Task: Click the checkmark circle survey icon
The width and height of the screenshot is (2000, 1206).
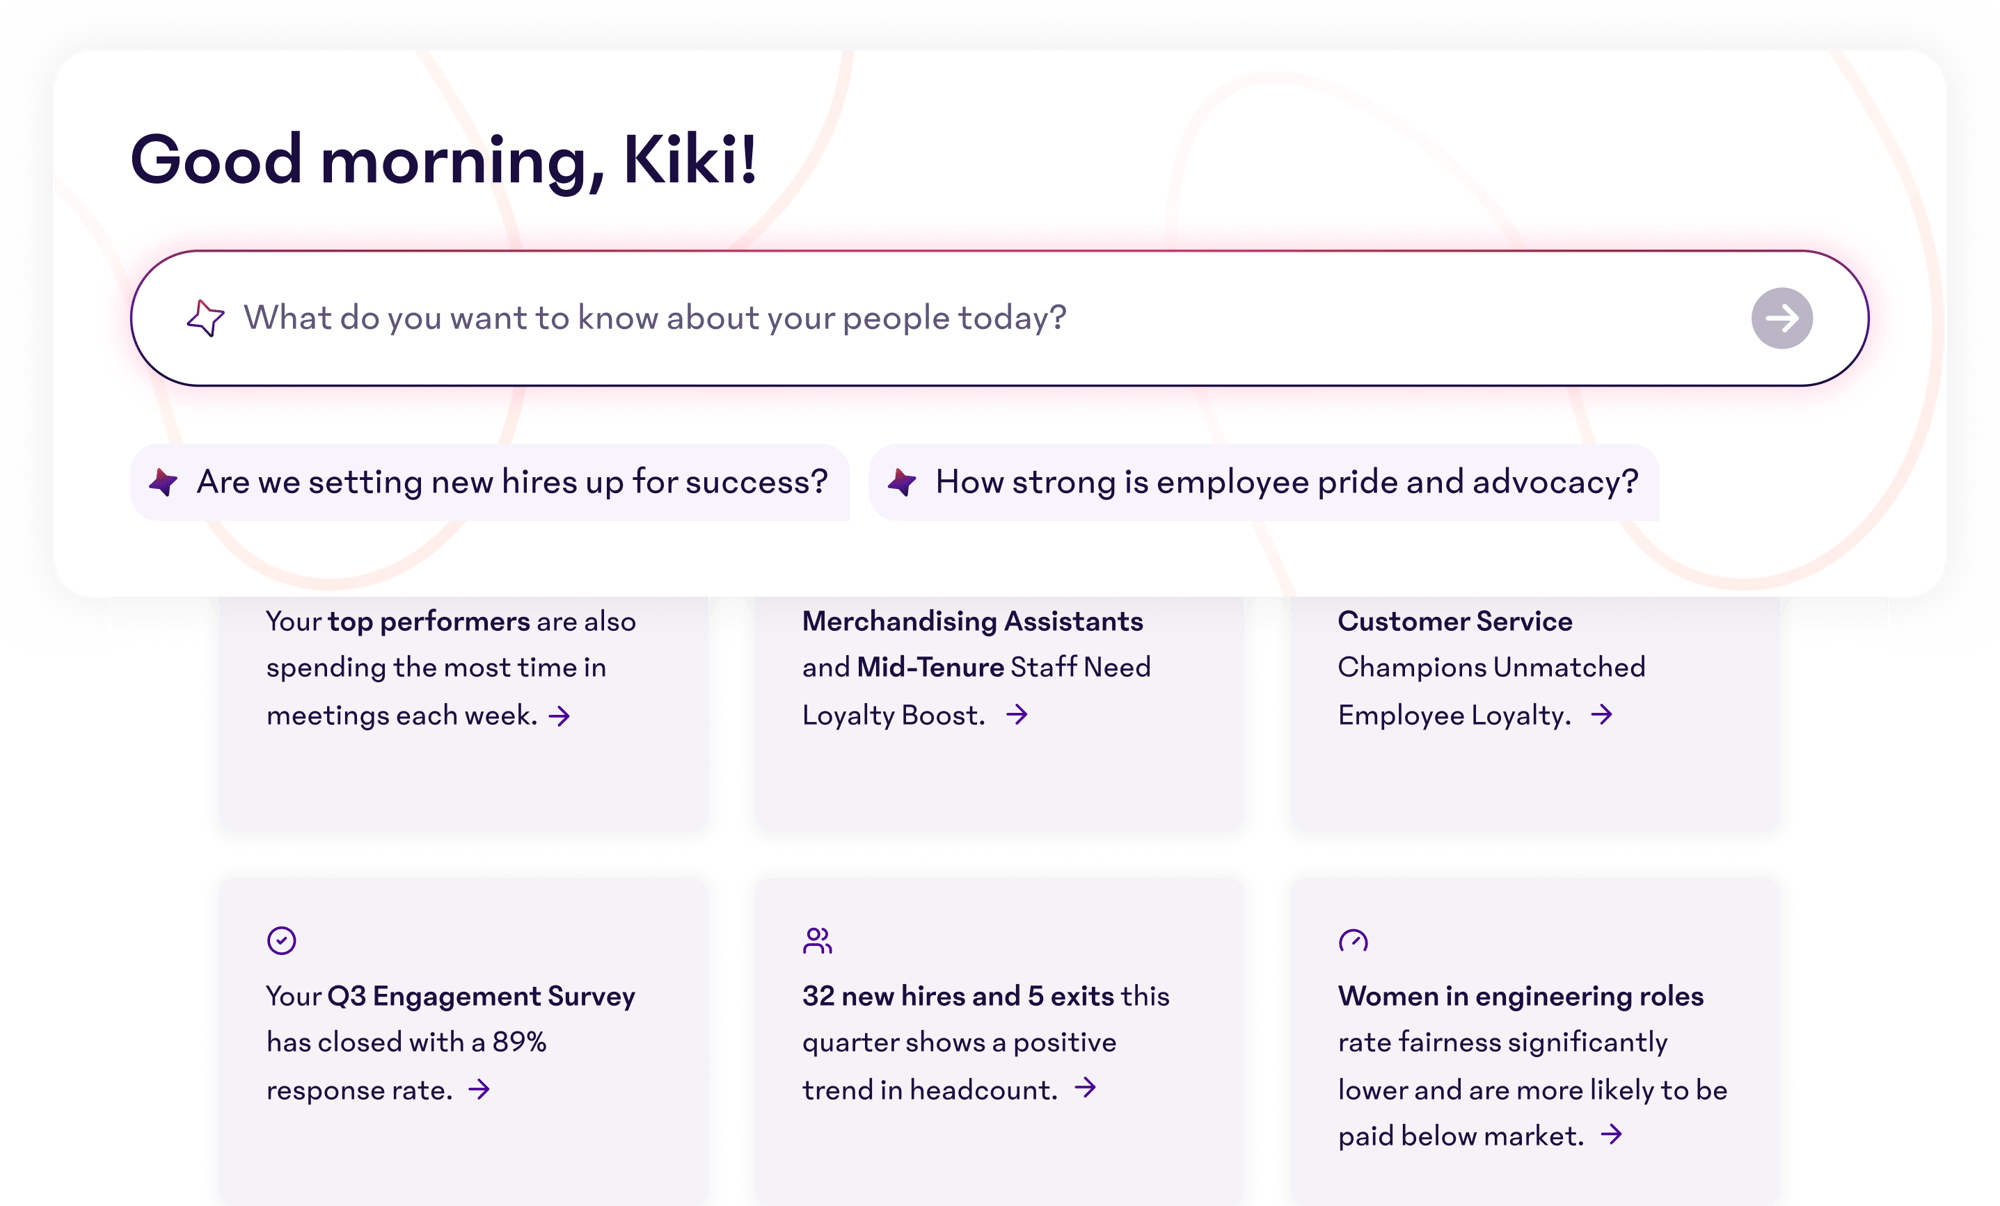Action: coord(281,940)
